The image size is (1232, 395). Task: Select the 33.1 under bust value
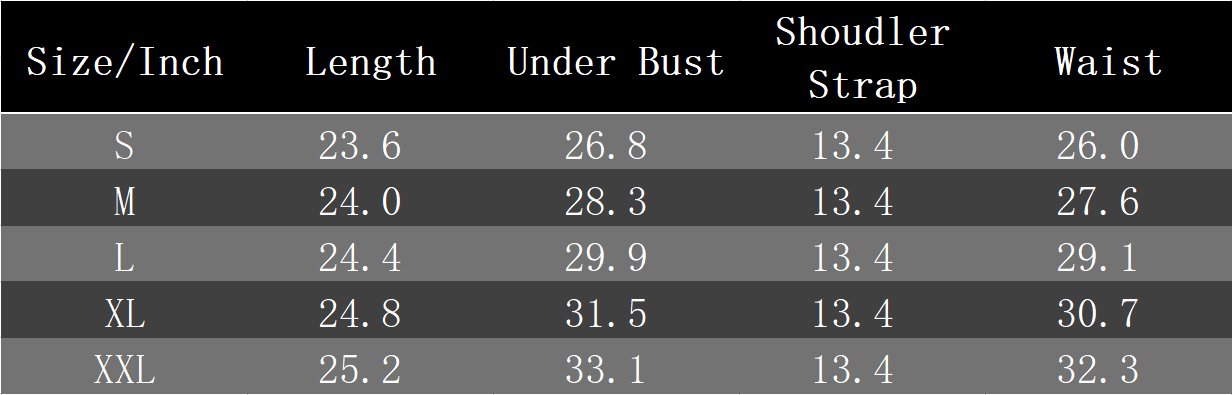(x=606, y=371)
